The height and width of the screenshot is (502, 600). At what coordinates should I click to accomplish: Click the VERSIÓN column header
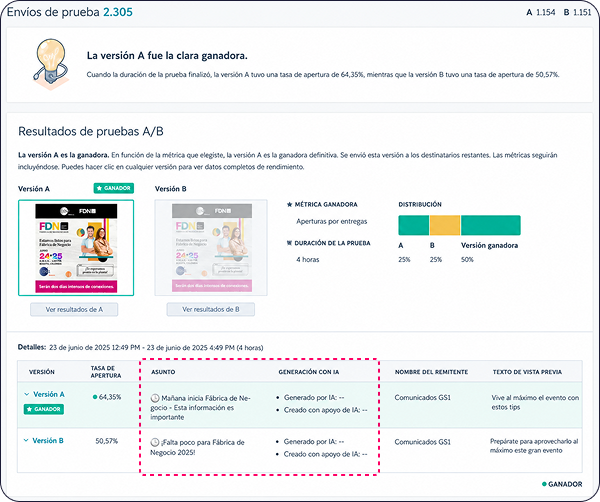pos(42,372)
